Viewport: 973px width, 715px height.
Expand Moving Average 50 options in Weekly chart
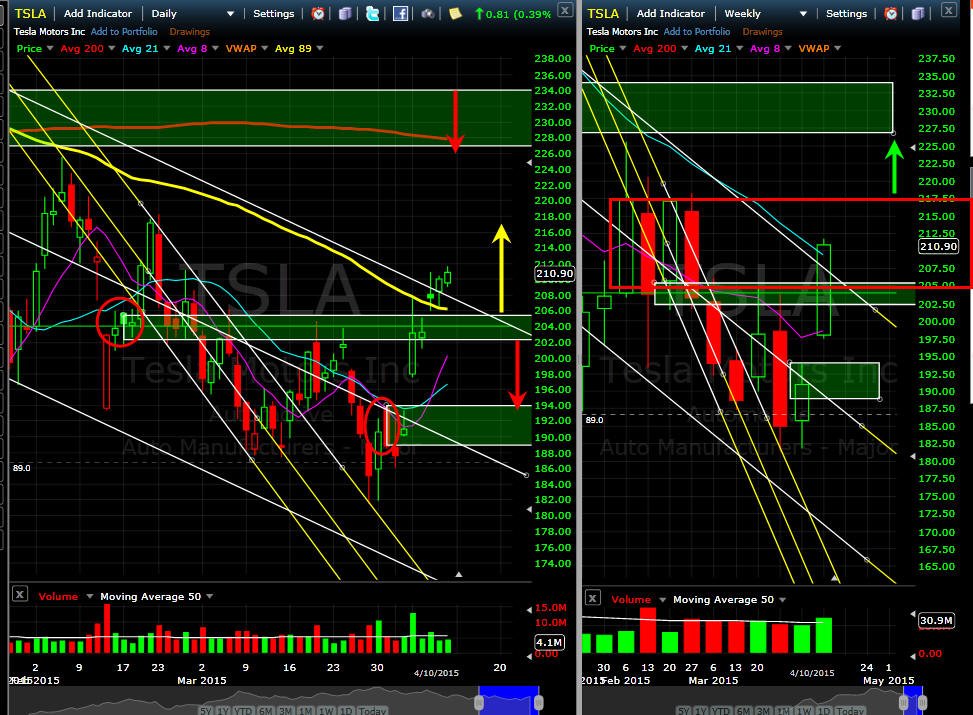click(782, 600)
